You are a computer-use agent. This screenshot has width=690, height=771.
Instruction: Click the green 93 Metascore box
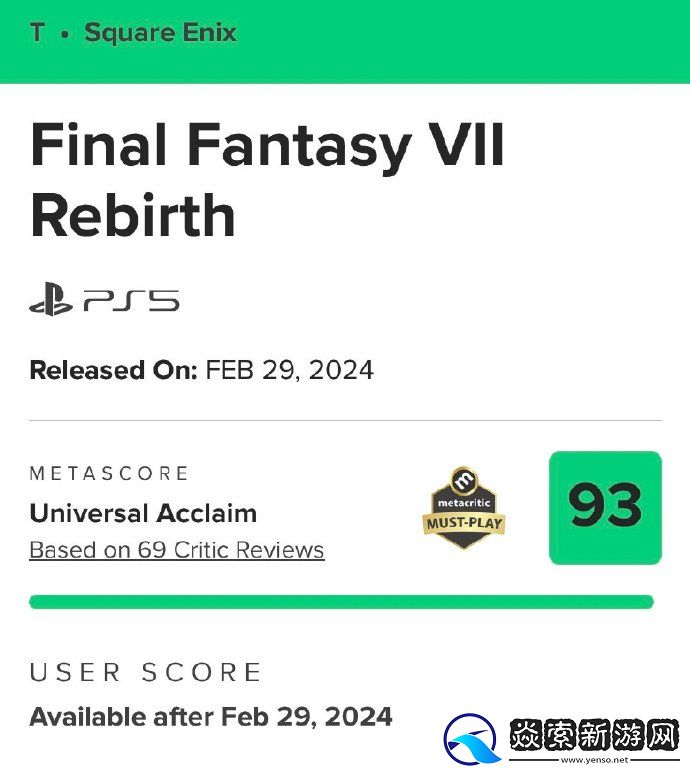pyautogui.click(x=605, y=507)
